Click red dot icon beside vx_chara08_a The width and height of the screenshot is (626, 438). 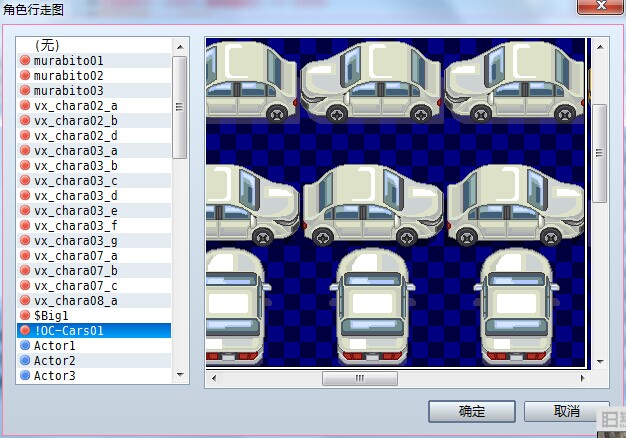point(25,300)
